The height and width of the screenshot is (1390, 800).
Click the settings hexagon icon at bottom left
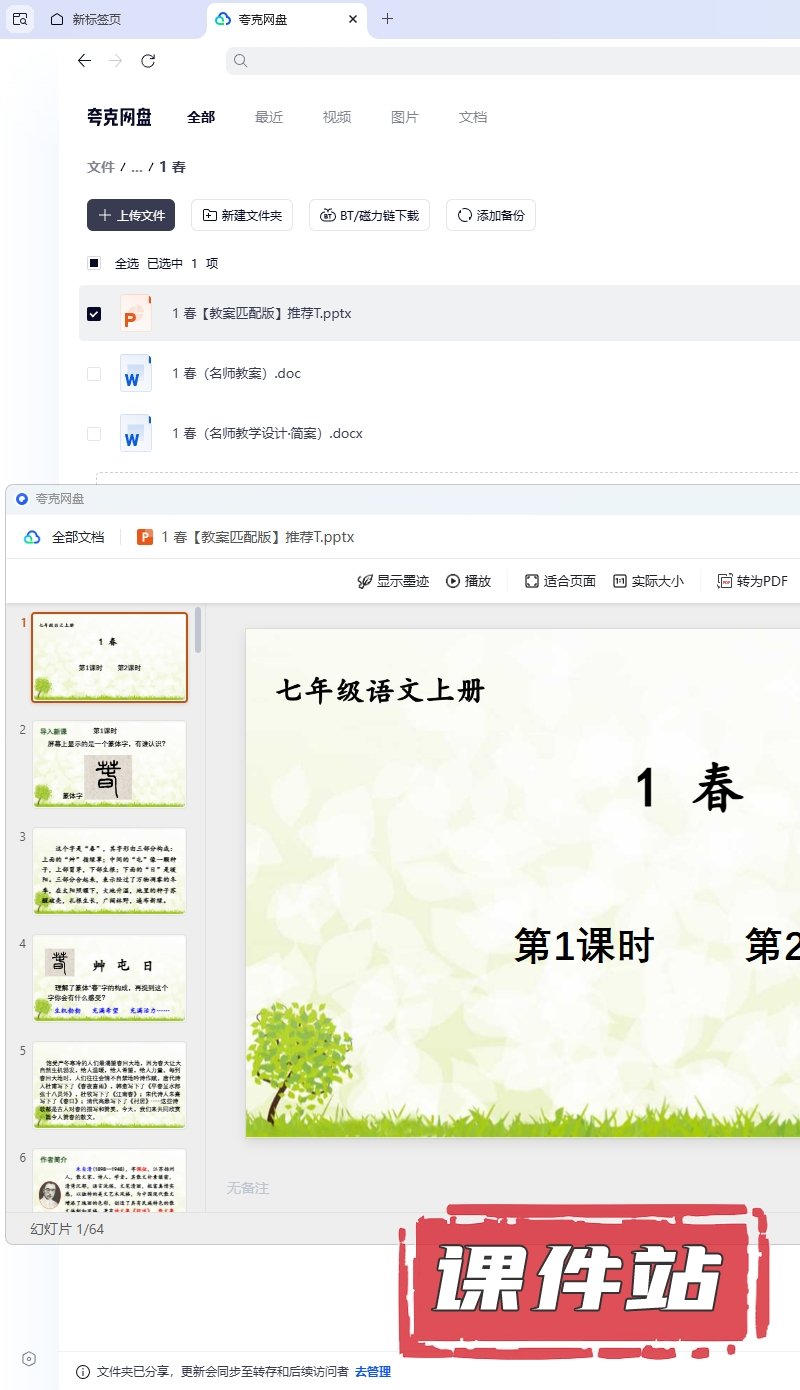pos(29,1358)
